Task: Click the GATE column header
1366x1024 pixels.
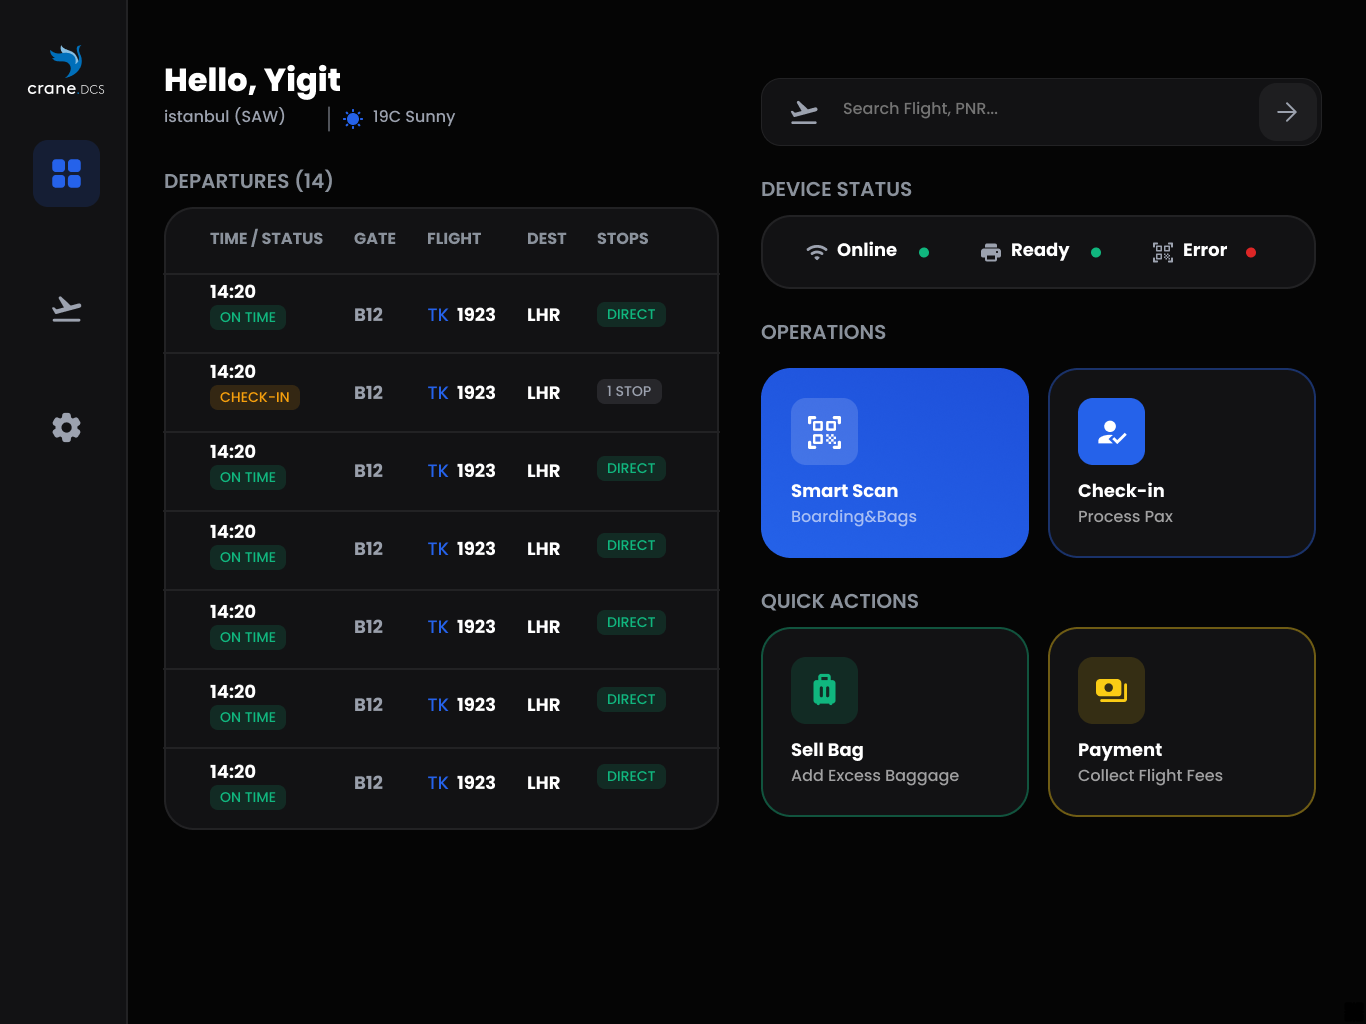Action: (375, 238)
